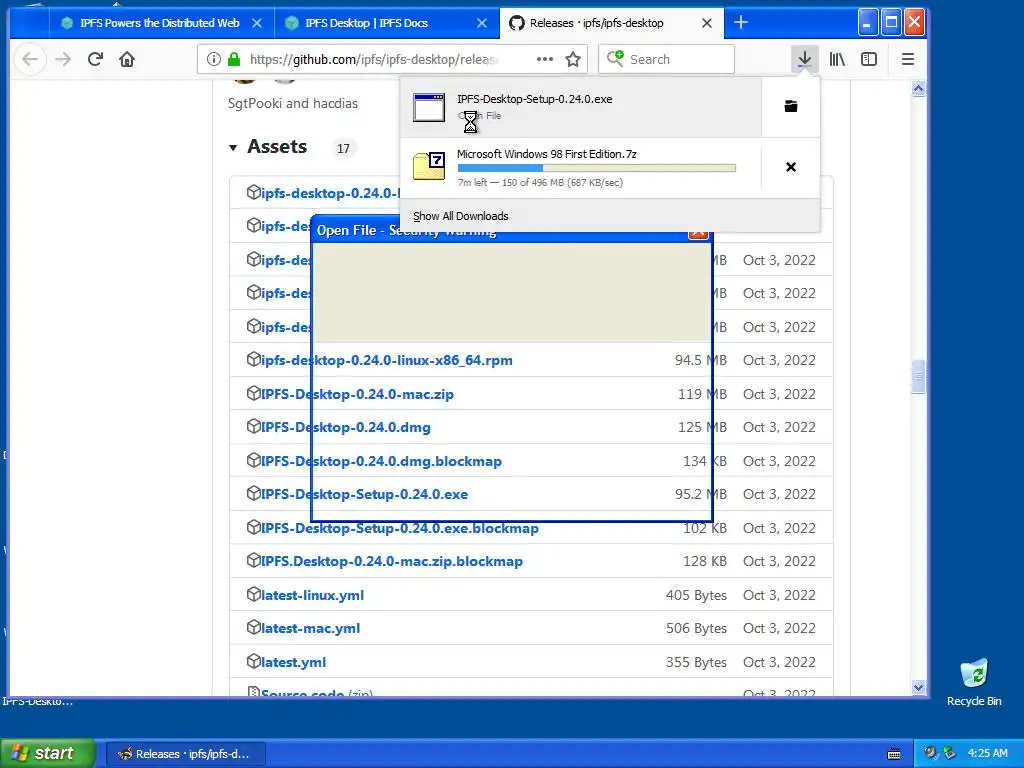Download ipfs-desktop-0.24.0-linux-x86_64.rpm
The width and height of the screenshot is (1024, 768).
coord(387,360)
